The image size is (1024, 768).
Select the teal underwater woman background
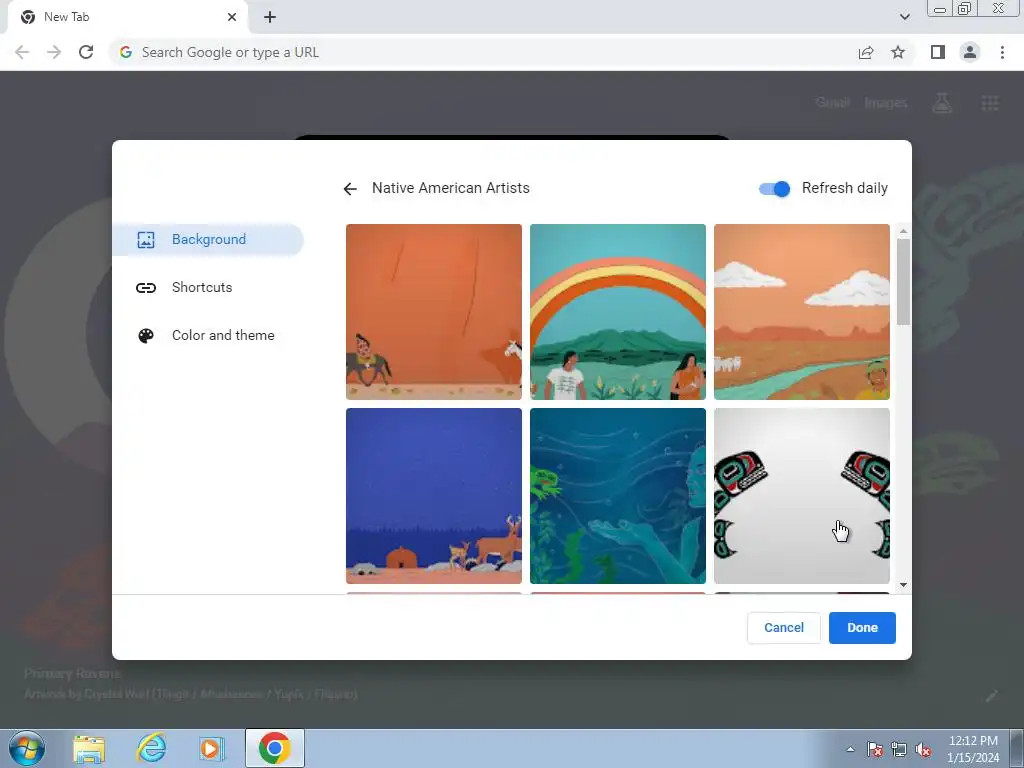(x=618, y=496)
